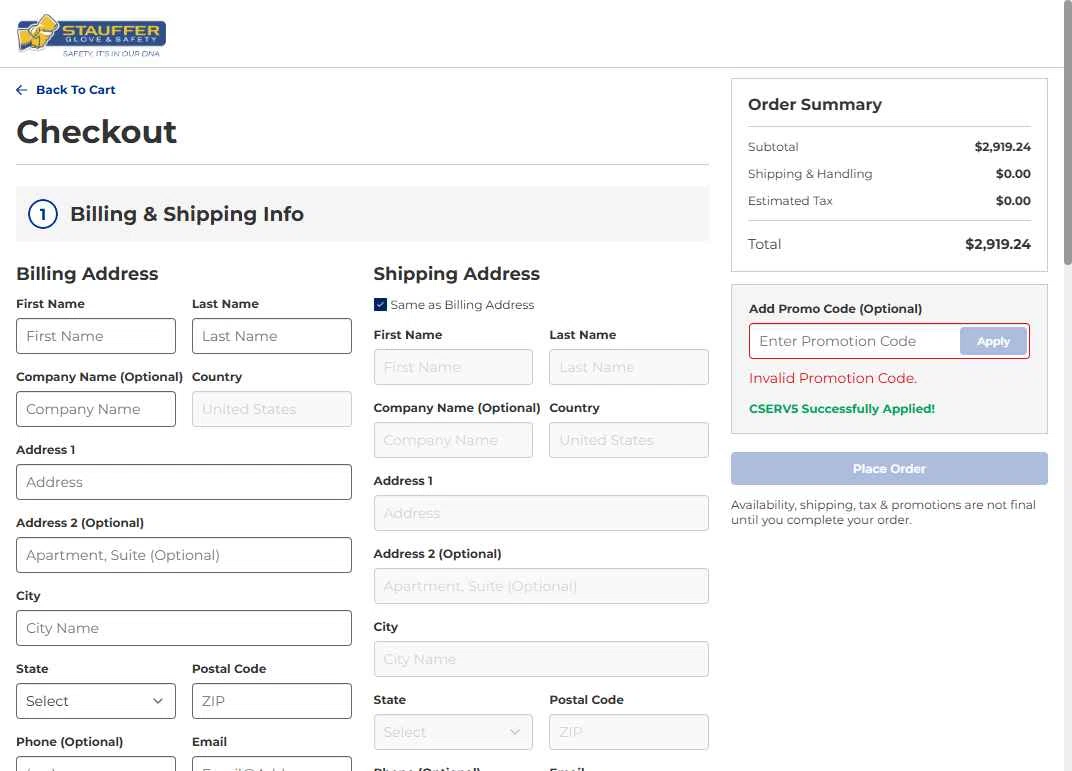Click the step 1 circle icon
1072x771 pixels.
(42, 214)
